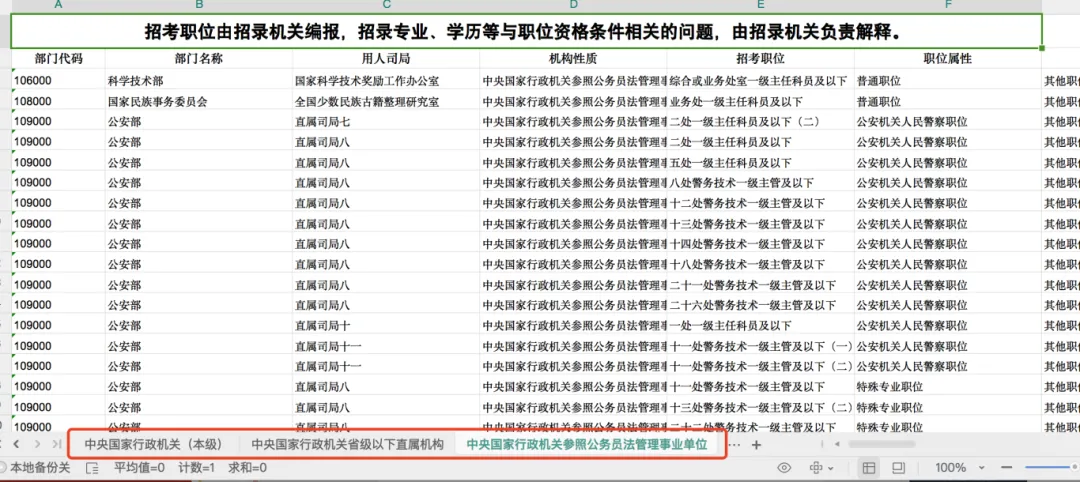Select the 一处一级主任科员及以下 cell
Screen dimensions: 1080x482
pos(760,326)
